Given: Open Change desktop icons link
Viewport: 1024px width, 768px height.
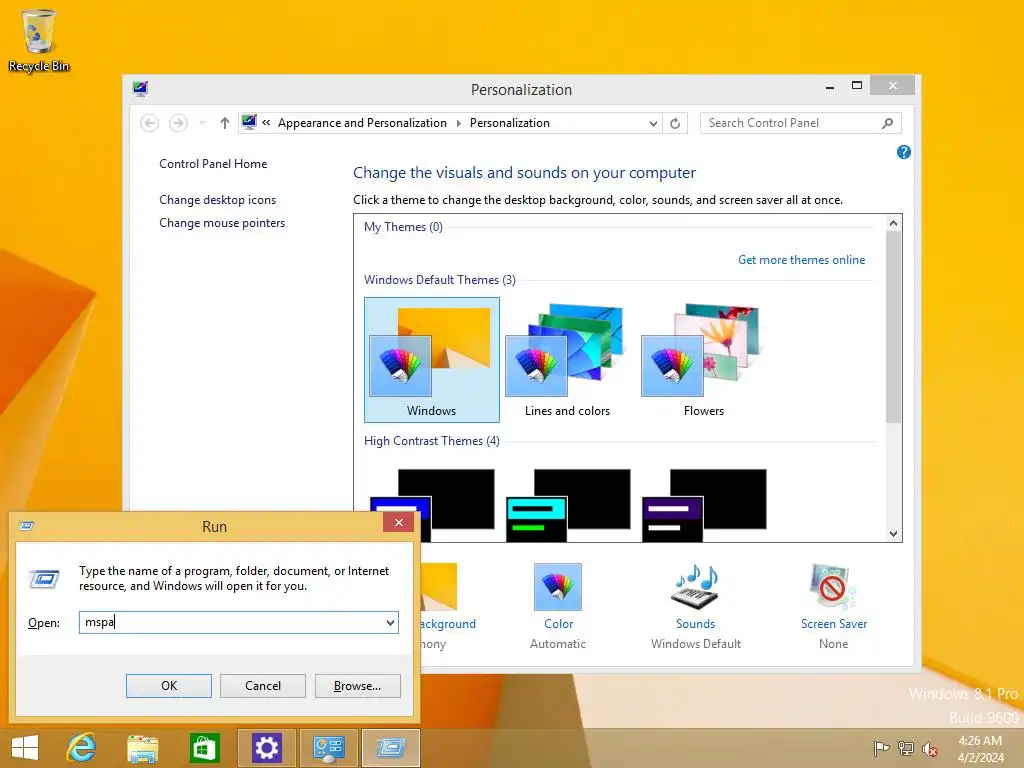Looking at the screenshot, I should [217, 200].
